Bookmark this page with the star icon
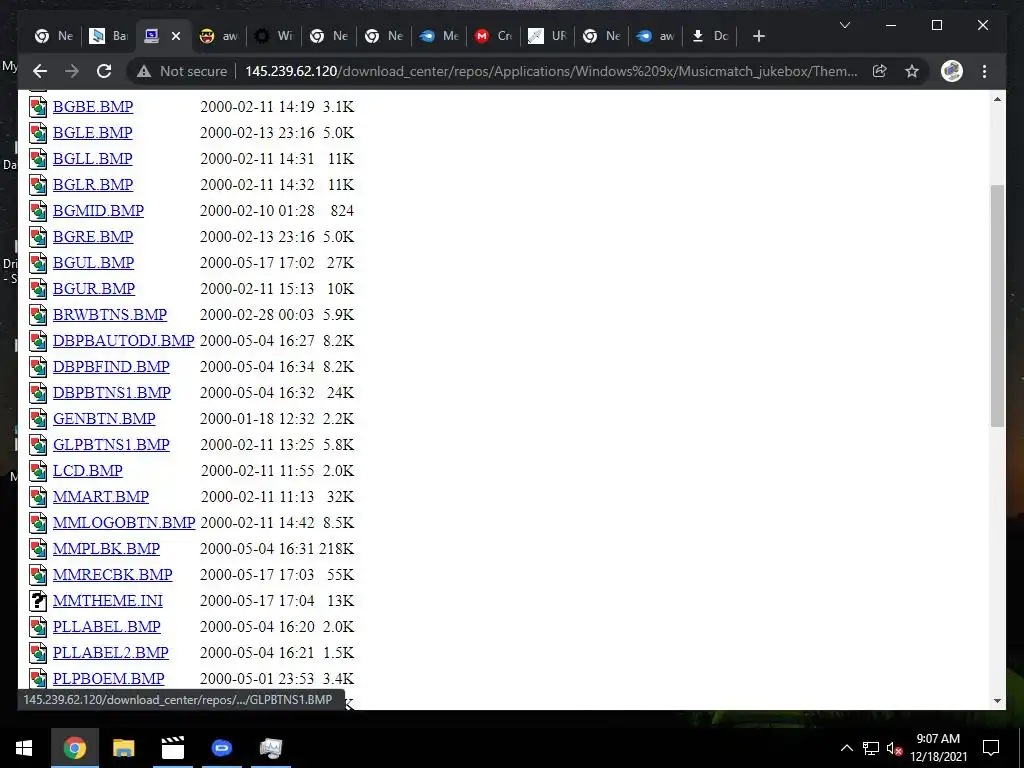 (x=912, y=71)
